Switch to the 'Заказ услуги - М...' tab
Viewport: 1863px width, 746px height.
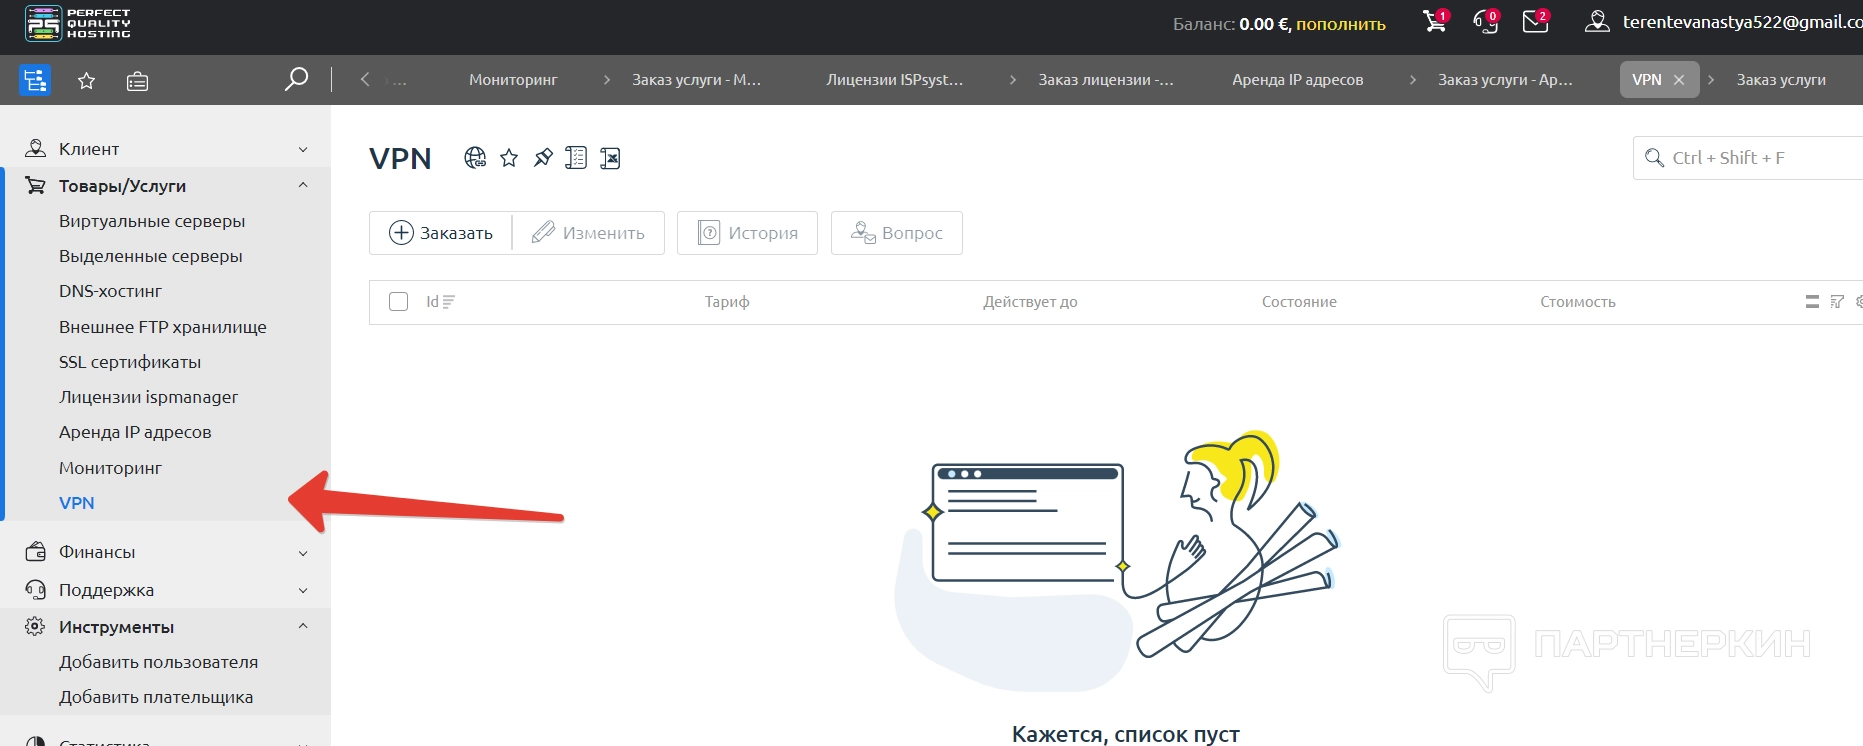(696, 80)
